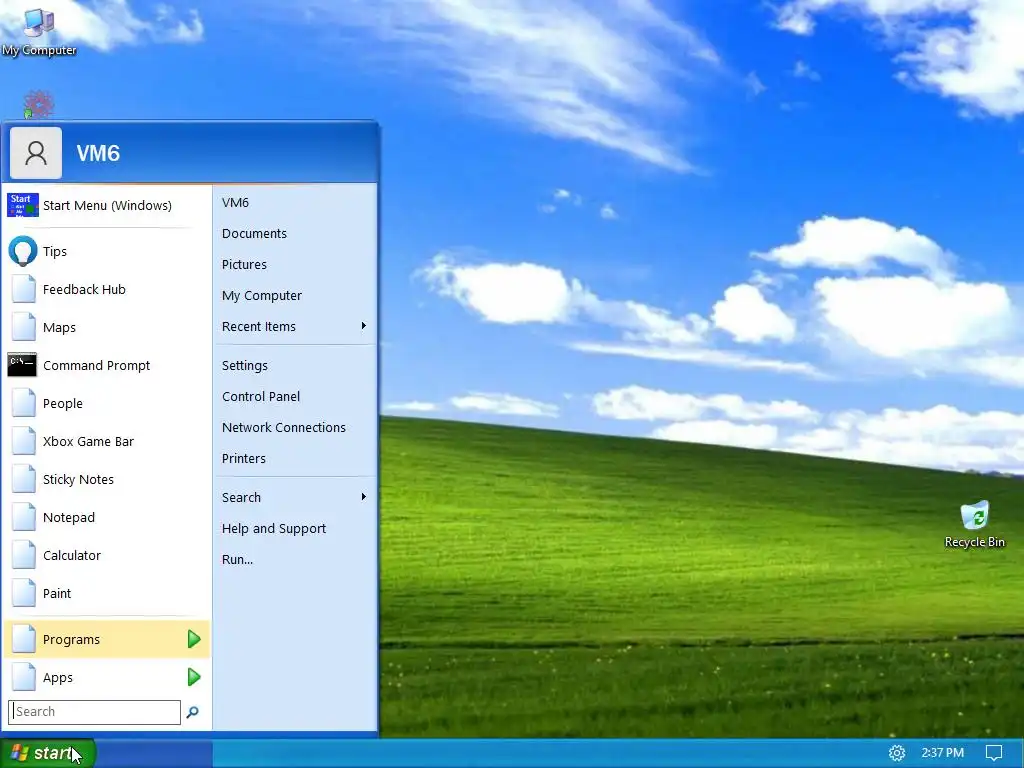
Task: Open the notification center icon
Action: (x=994, y=753)
